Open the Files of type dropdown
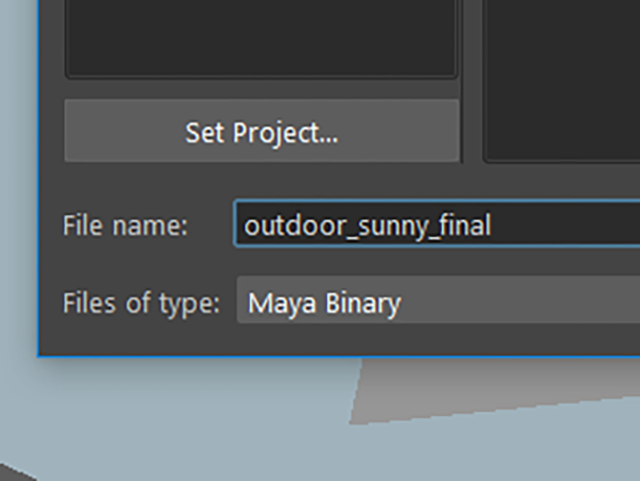The image size is (640, 481). pyautogui.click(x=438, y=300)
